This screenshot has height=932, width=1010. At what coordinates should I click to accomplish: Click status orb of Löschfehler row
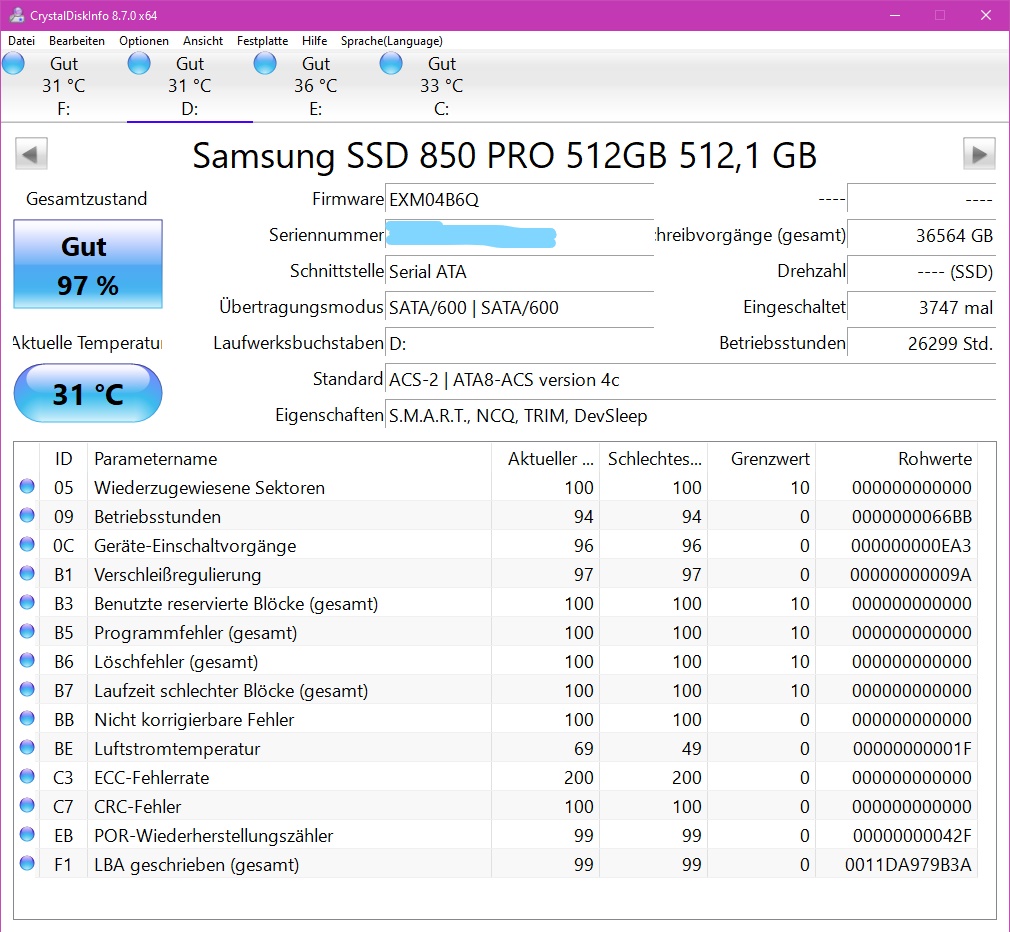[27, 660]
